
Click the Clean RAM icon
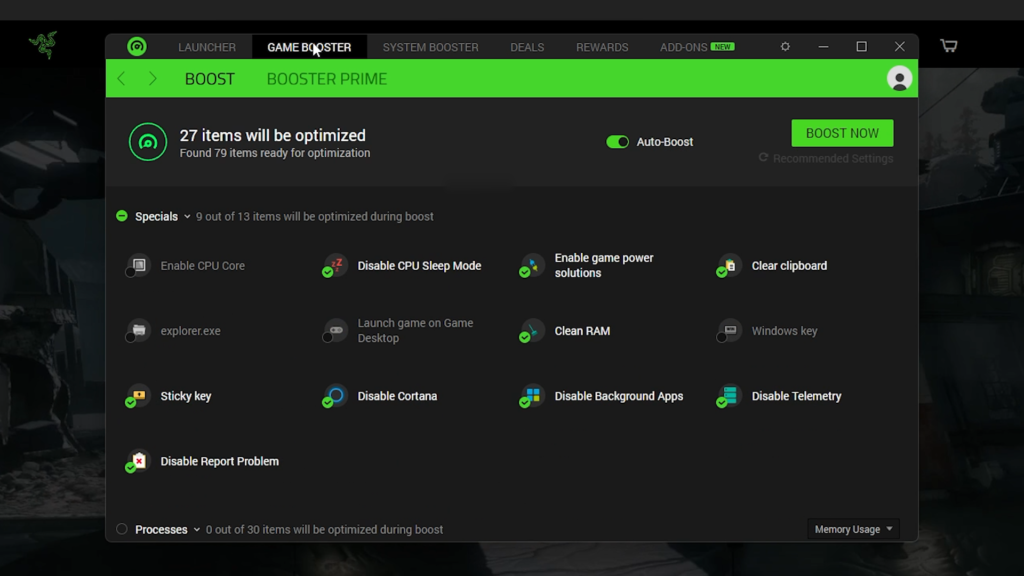pos(532,331)
